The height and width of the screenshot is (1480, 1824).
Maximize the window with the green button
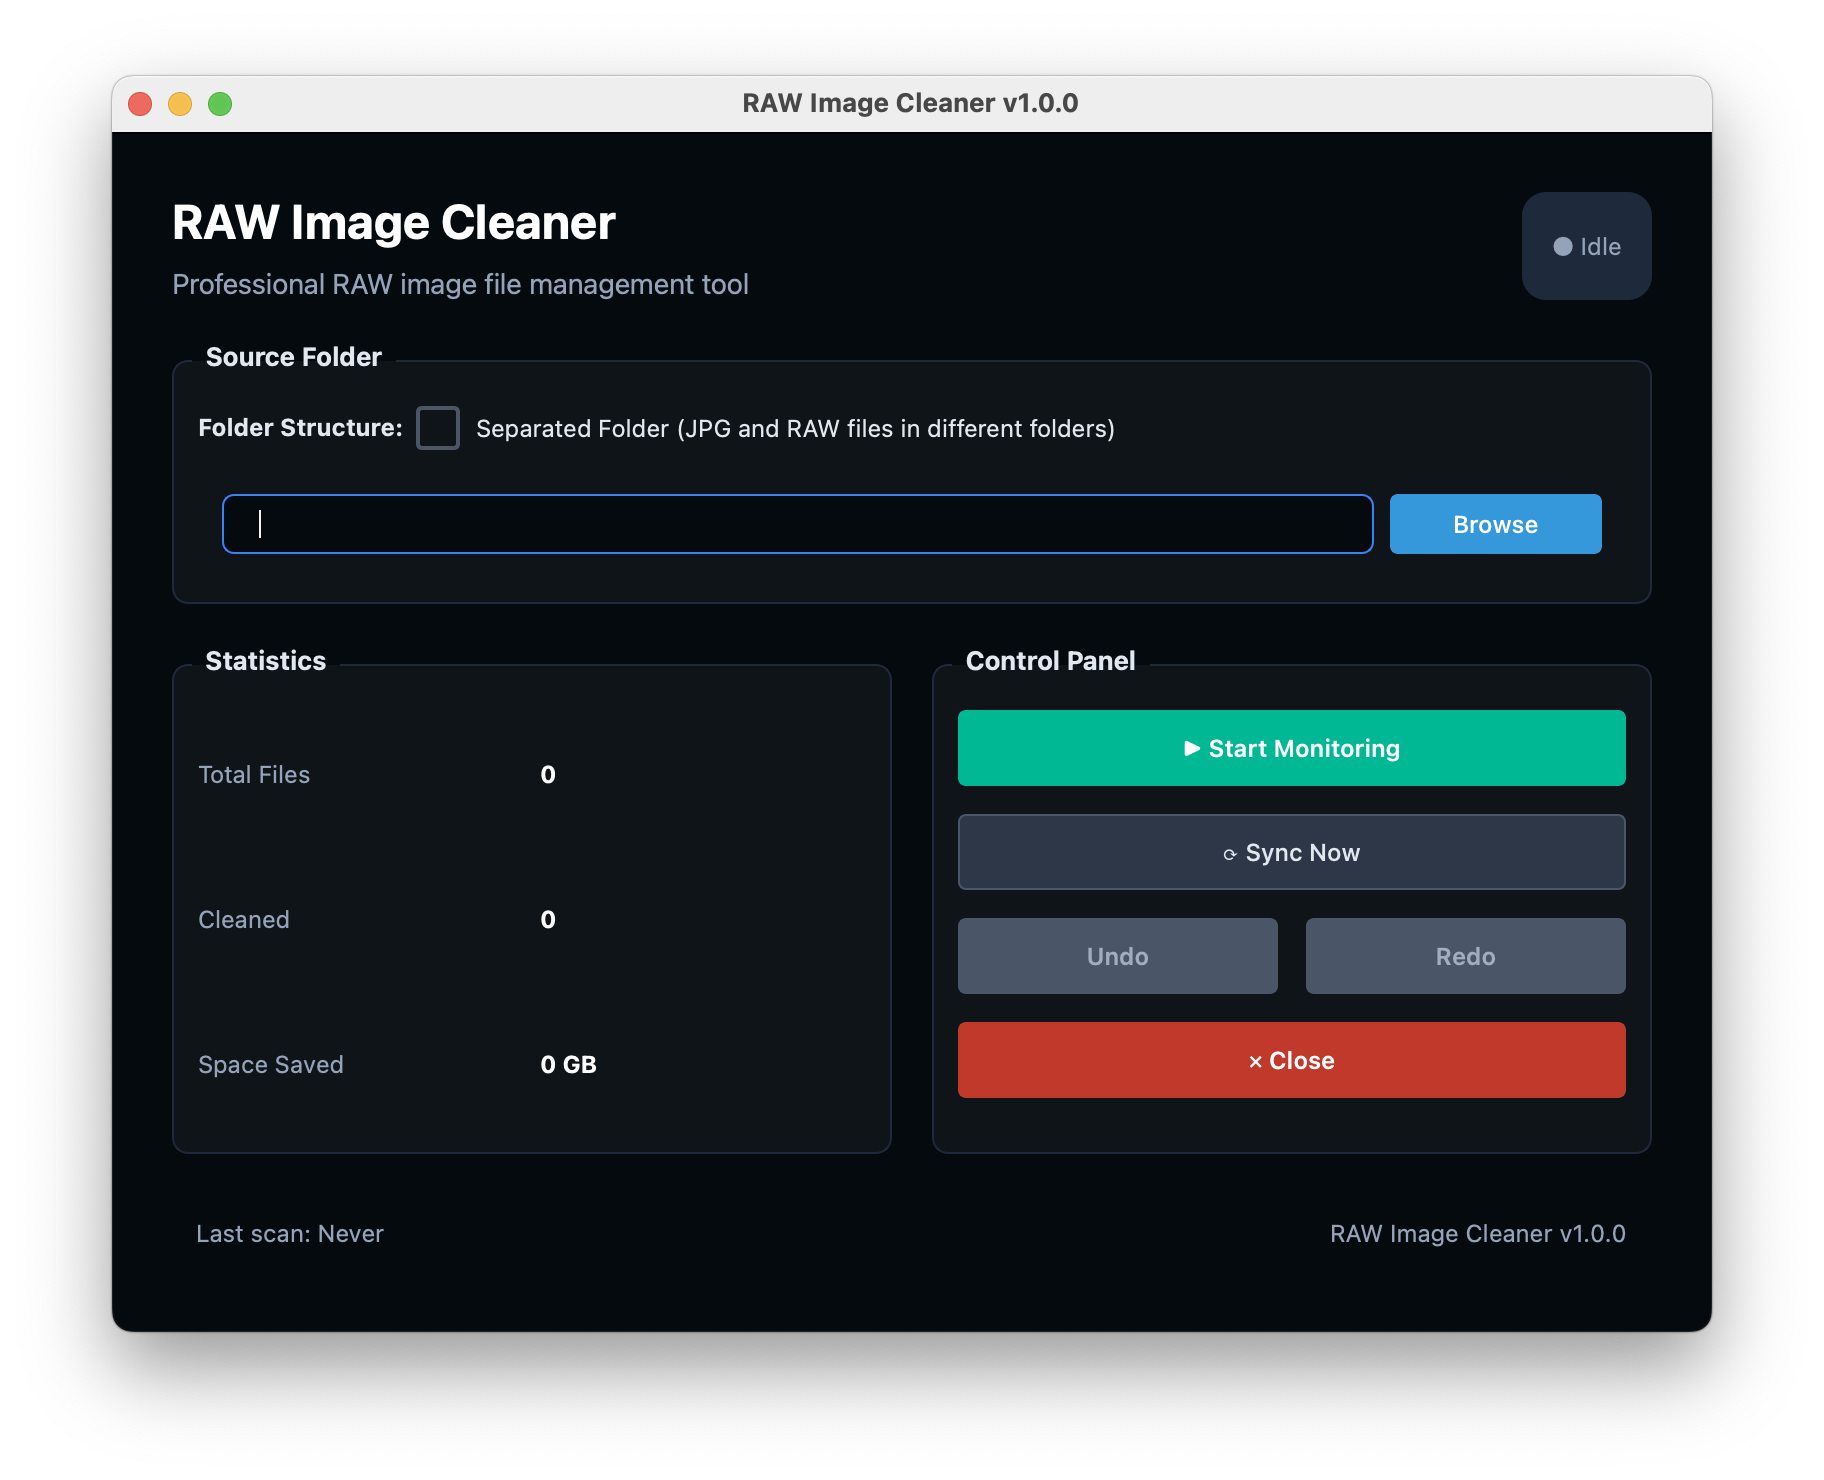click(x=220, y=104)
